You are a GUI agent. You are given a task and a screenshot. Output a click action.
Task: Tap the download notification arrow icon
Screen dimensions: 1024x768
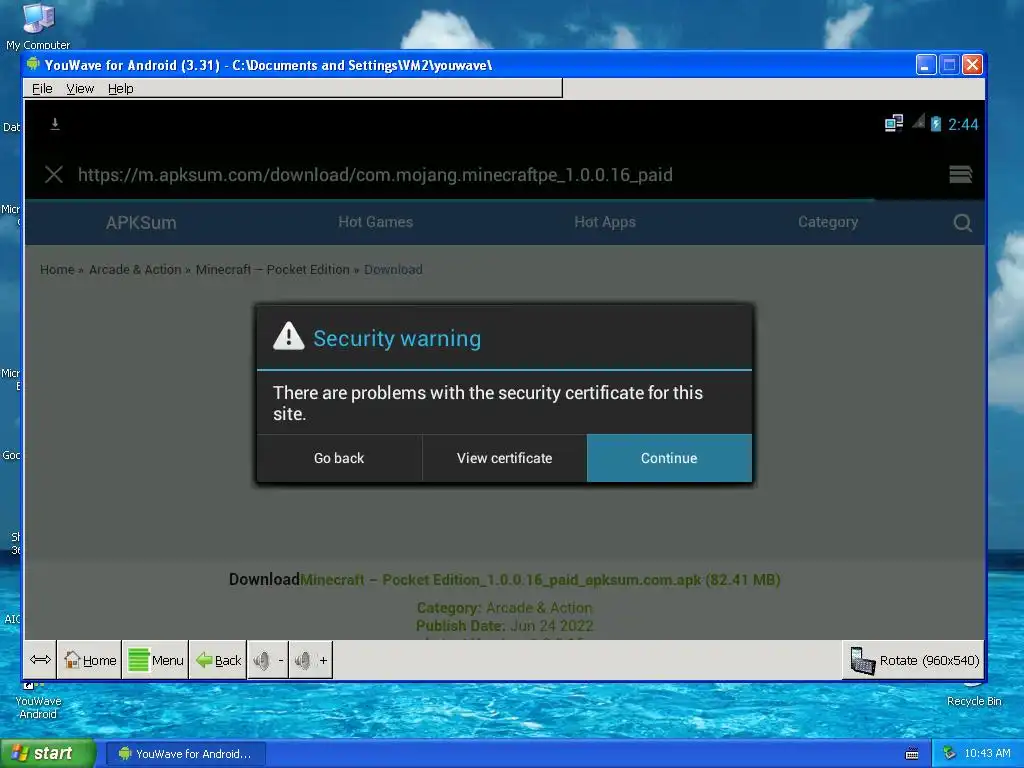[55, 123]
